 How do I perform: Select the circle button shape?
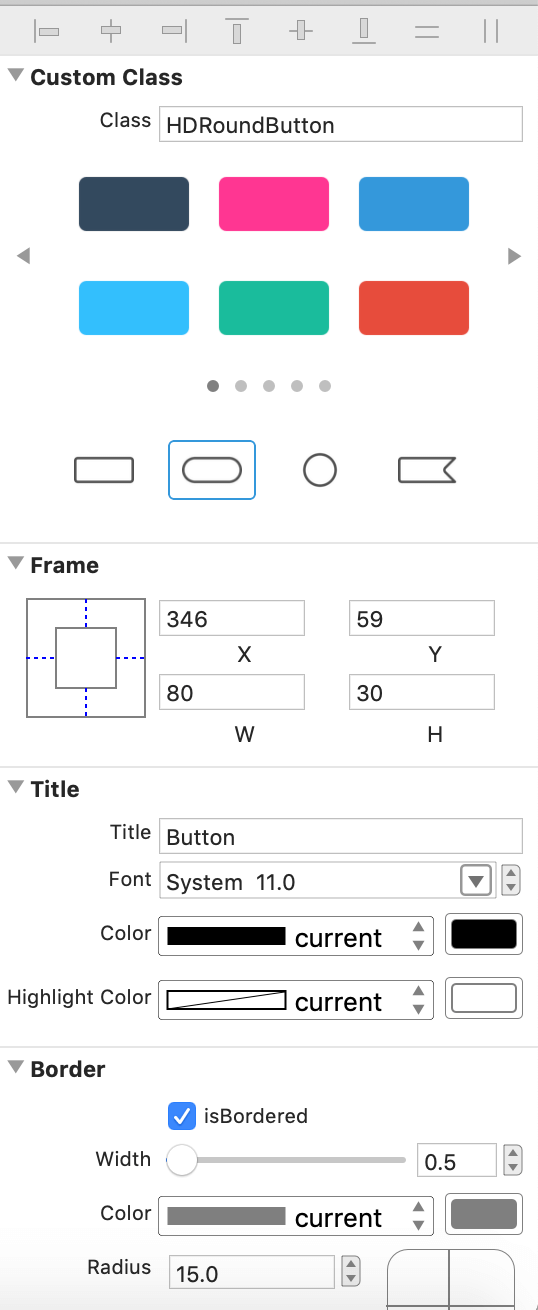(320, 470)
